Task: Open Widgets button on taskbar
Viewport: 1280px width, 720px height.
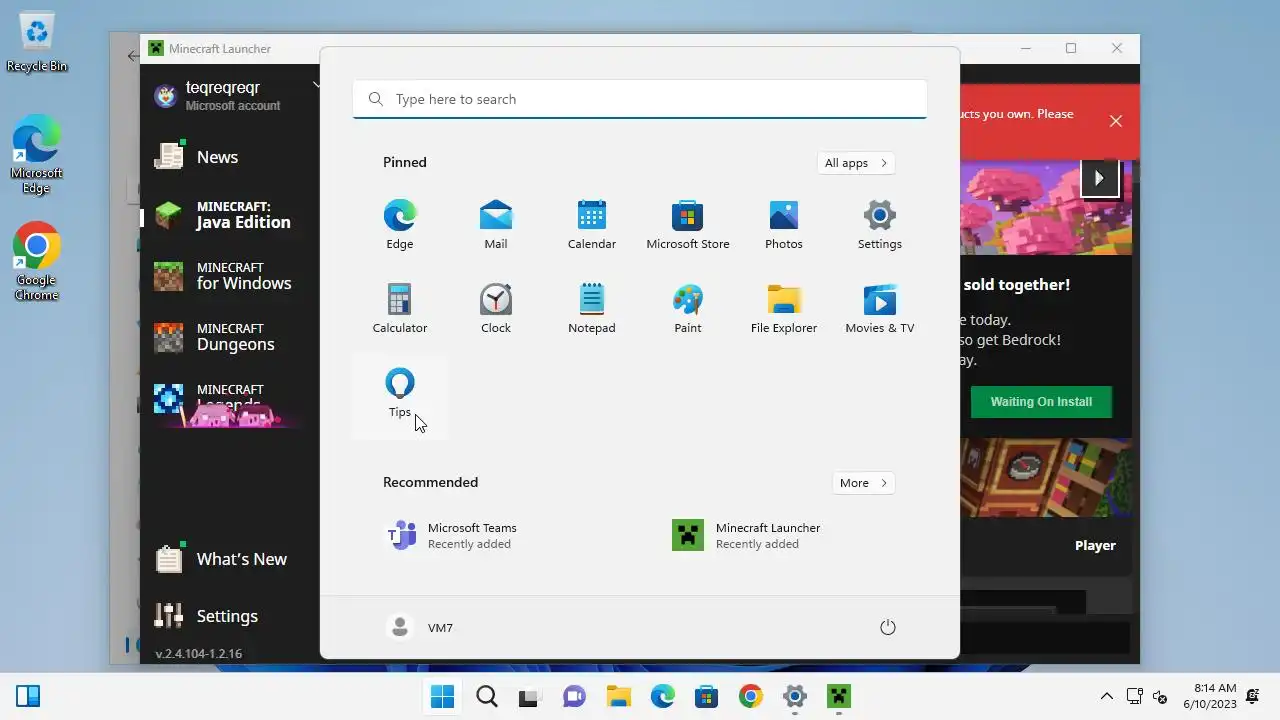Action: 28,696
